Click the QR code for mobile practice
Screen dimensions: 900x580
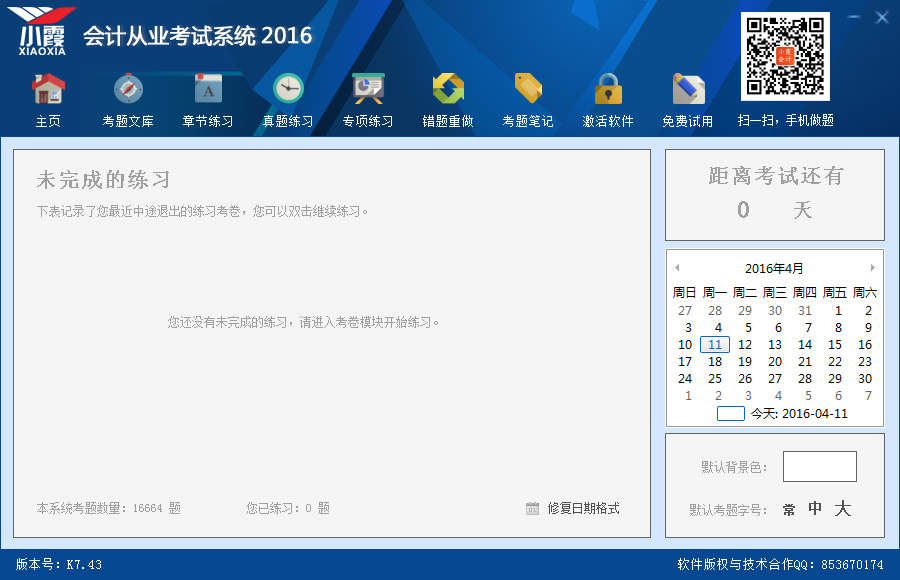point(785,56)
